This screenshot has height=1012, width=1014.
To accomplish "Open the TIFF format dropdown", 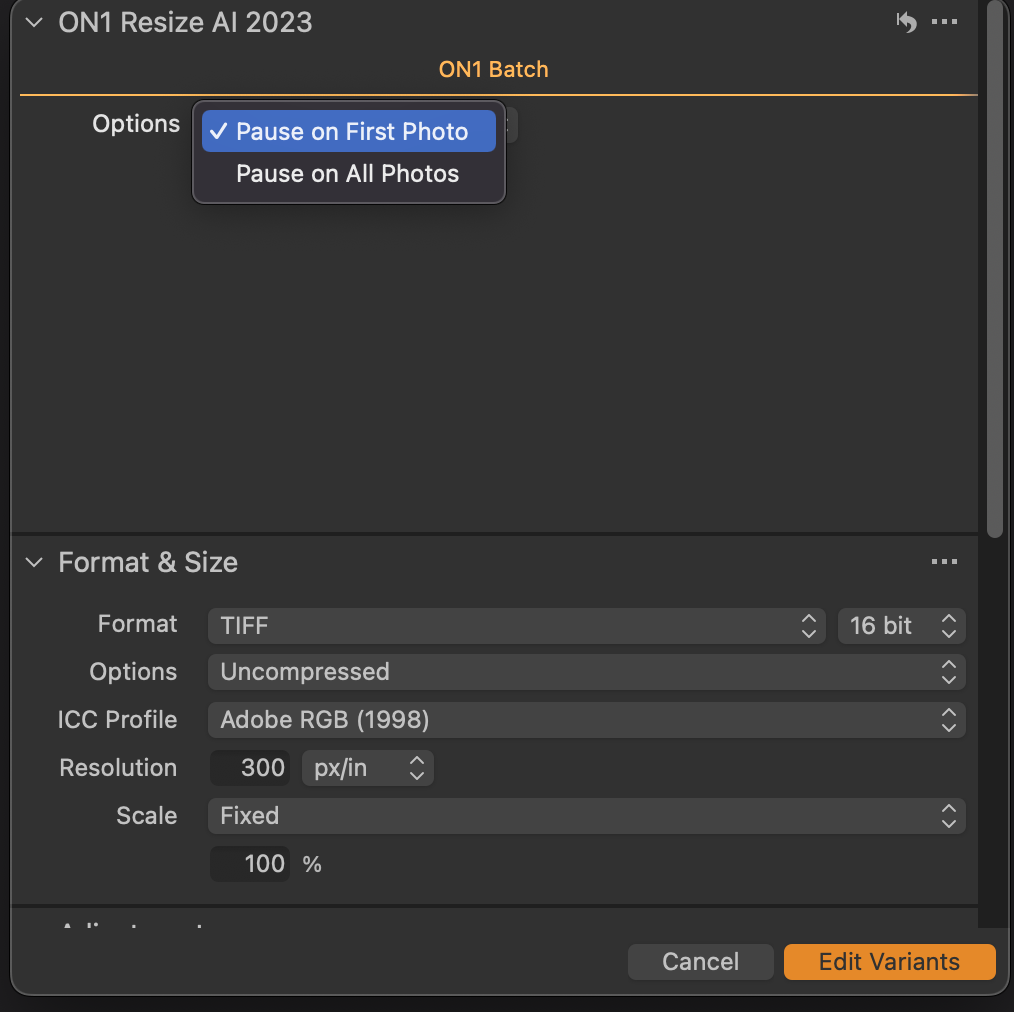I will (x=516, y=626).
